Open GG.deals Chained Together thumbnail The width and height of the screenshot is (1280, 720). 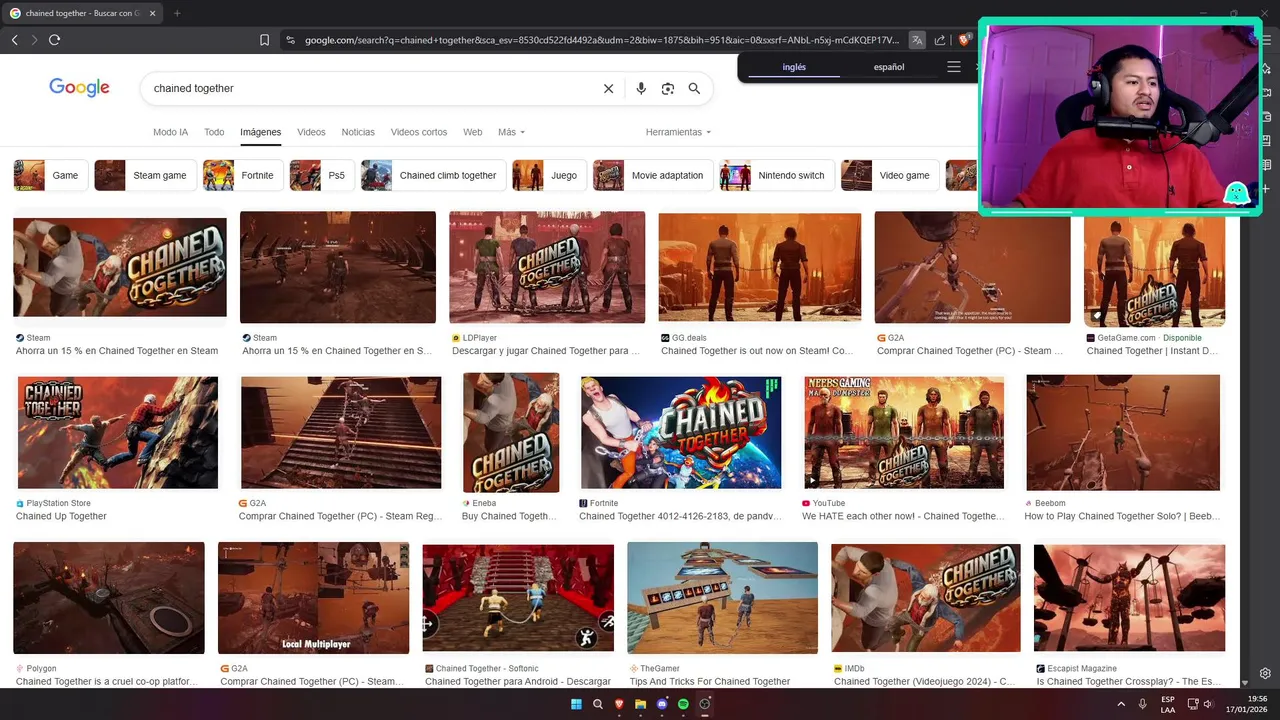tap(759, 267)
